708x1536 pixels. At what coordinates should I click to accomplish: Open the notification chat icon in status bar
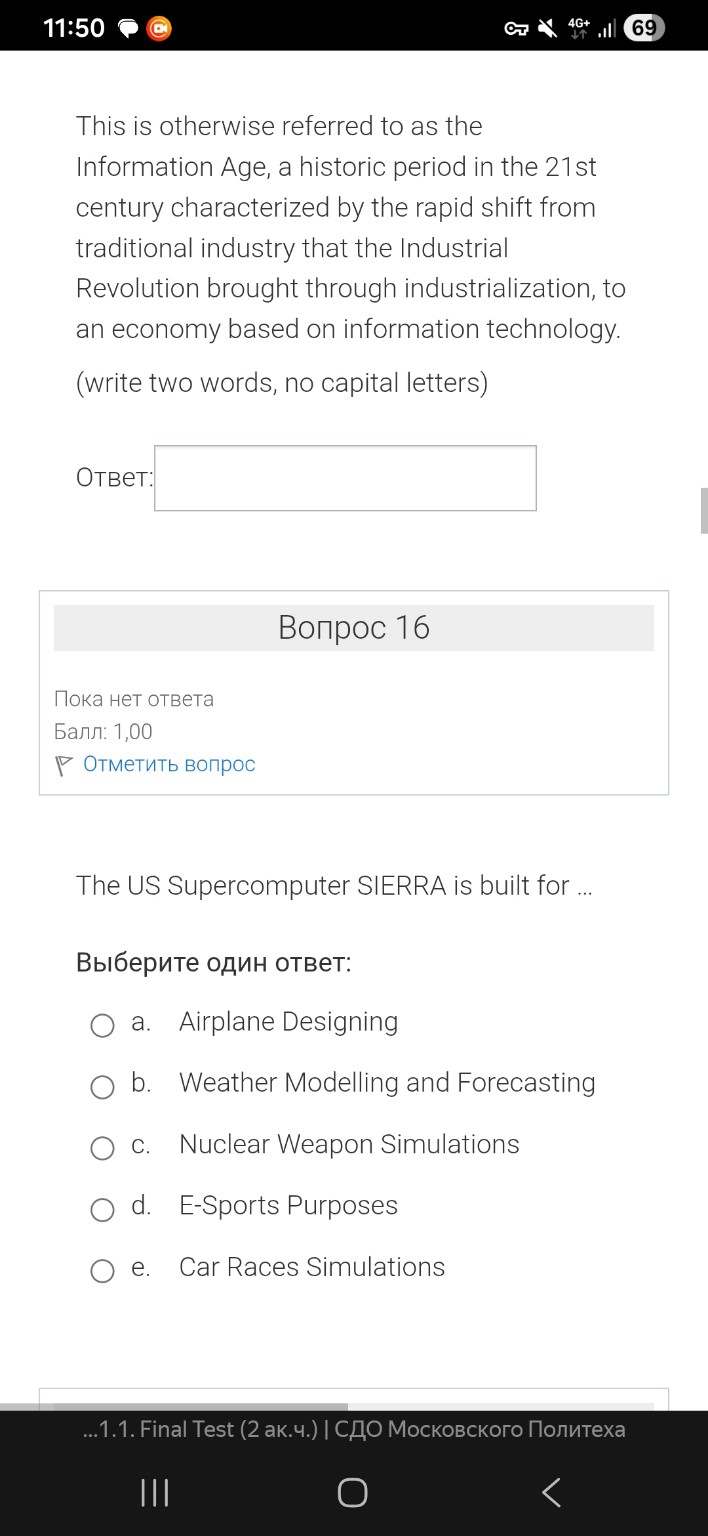coord(126,27)
